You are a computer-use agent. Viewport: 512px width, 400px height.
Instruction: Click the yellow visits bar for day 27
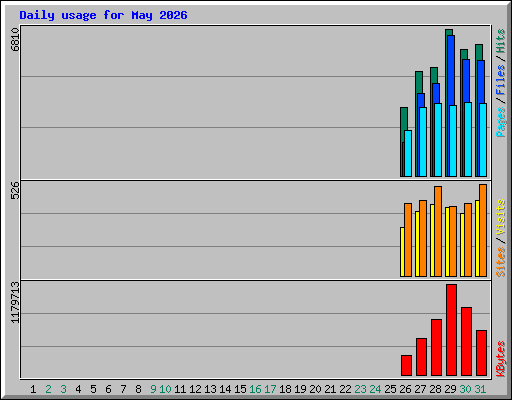pos(417,244)
